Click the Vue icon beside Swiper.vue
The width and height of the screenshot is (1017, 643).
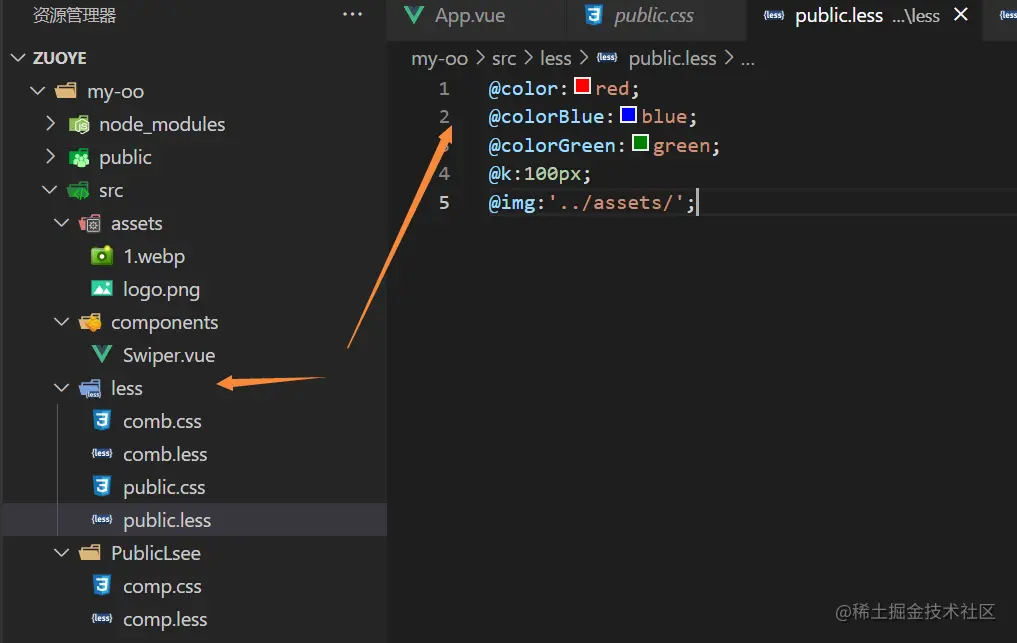point(101,355)
